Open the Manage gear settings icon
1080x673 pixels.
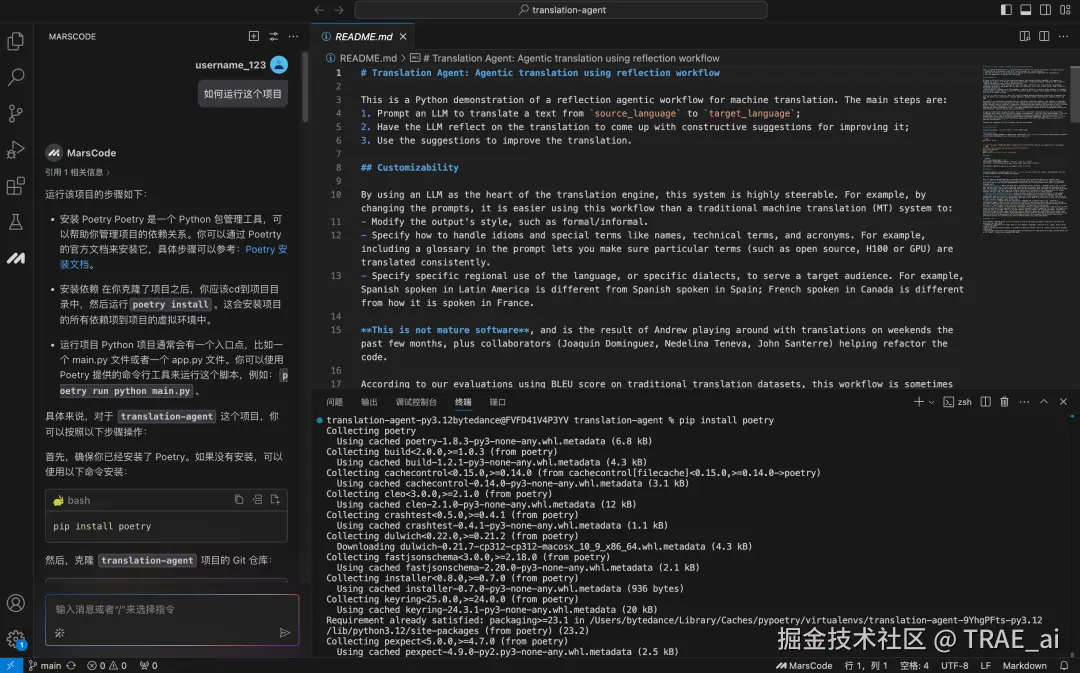[15, 639]
